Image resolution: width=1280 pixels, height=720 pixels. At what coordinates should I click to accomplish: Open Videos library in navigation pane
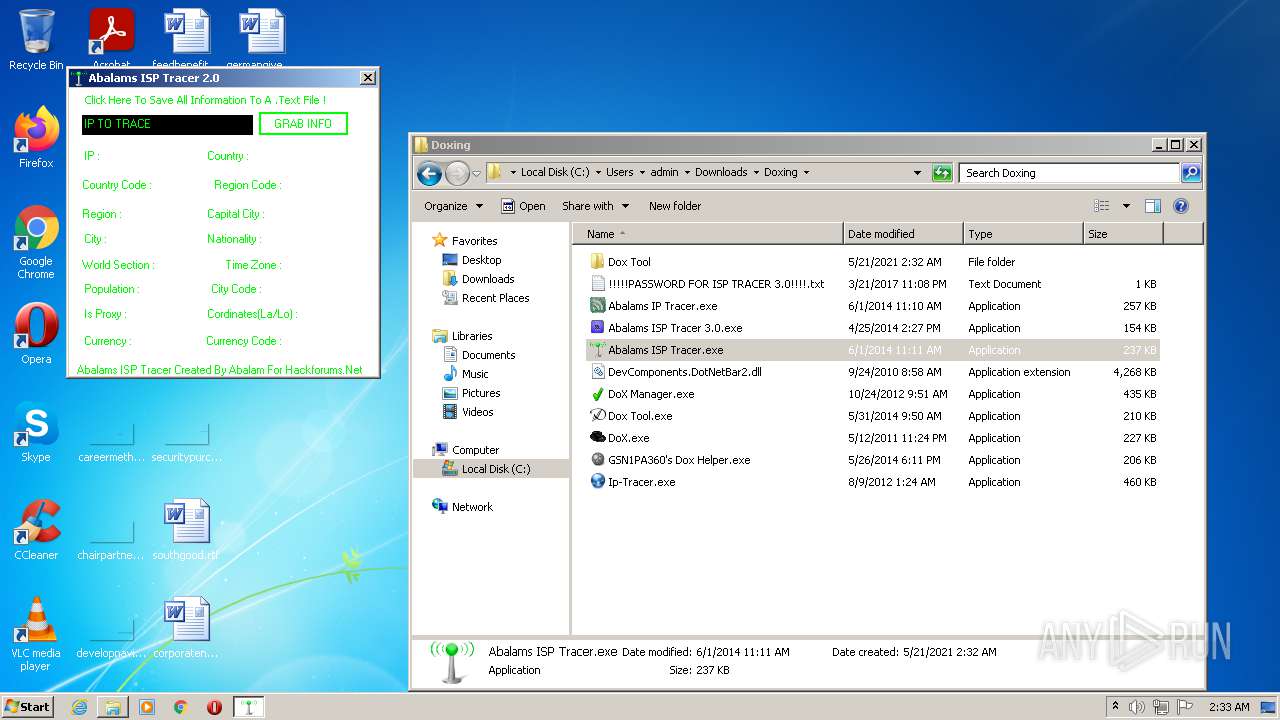(x=468, y=412)
